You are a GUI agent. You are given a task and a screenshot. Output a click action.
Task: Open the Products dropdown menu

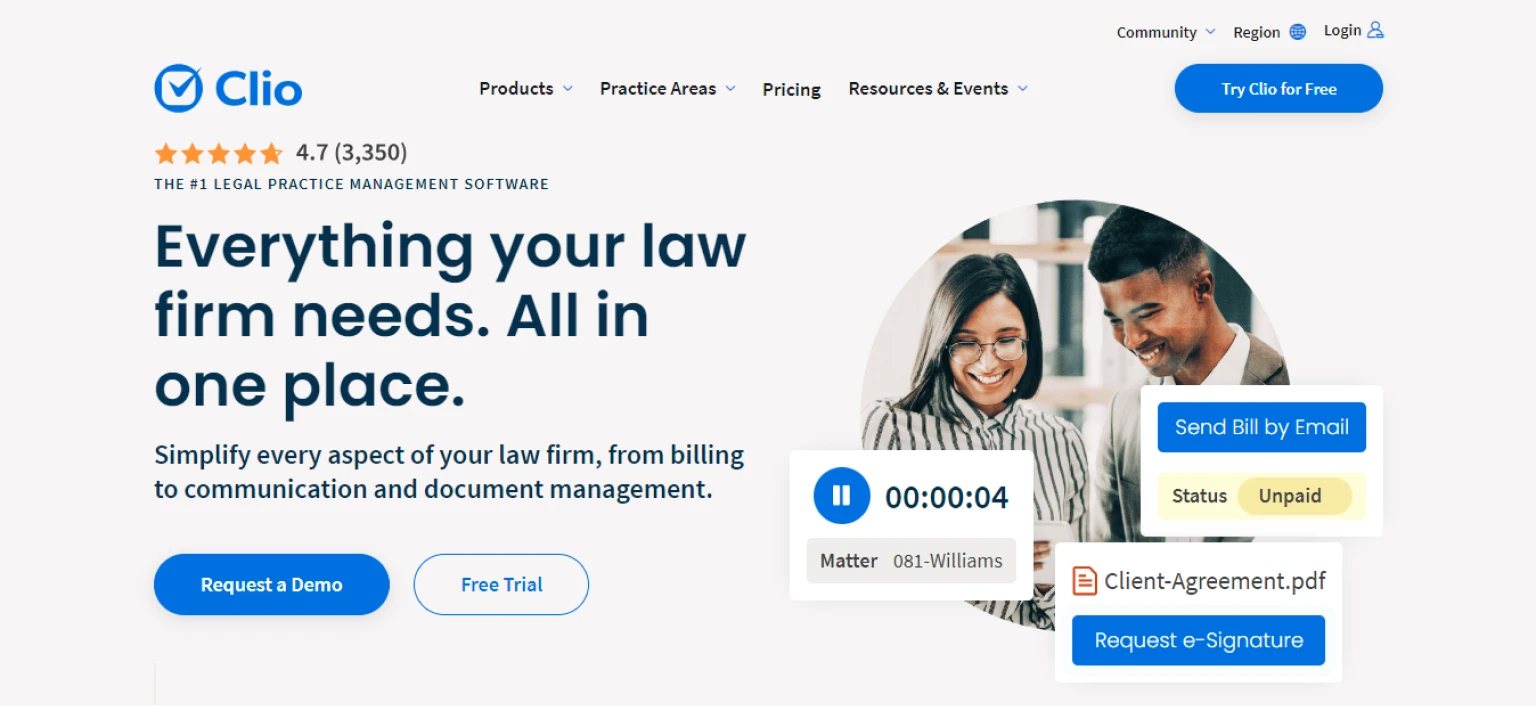(526, 89)
